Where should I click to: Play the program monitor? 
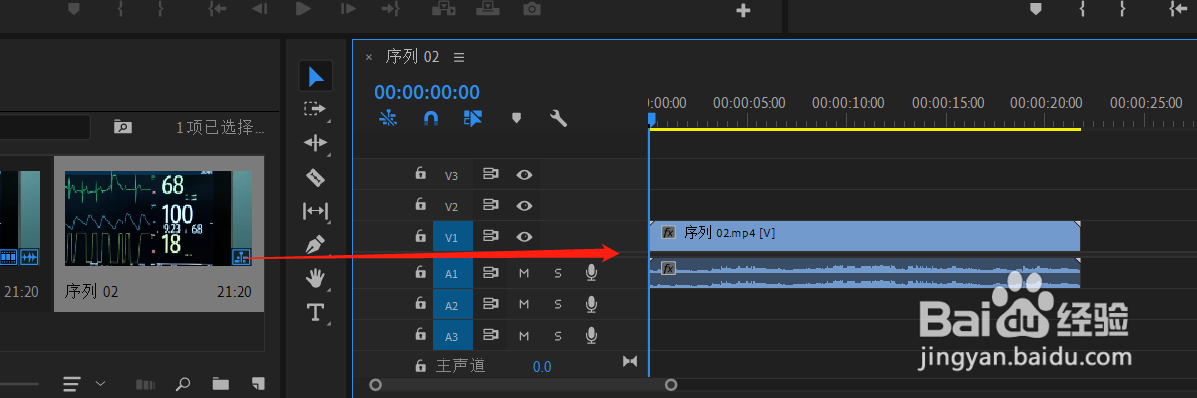(x=303, y=9)
